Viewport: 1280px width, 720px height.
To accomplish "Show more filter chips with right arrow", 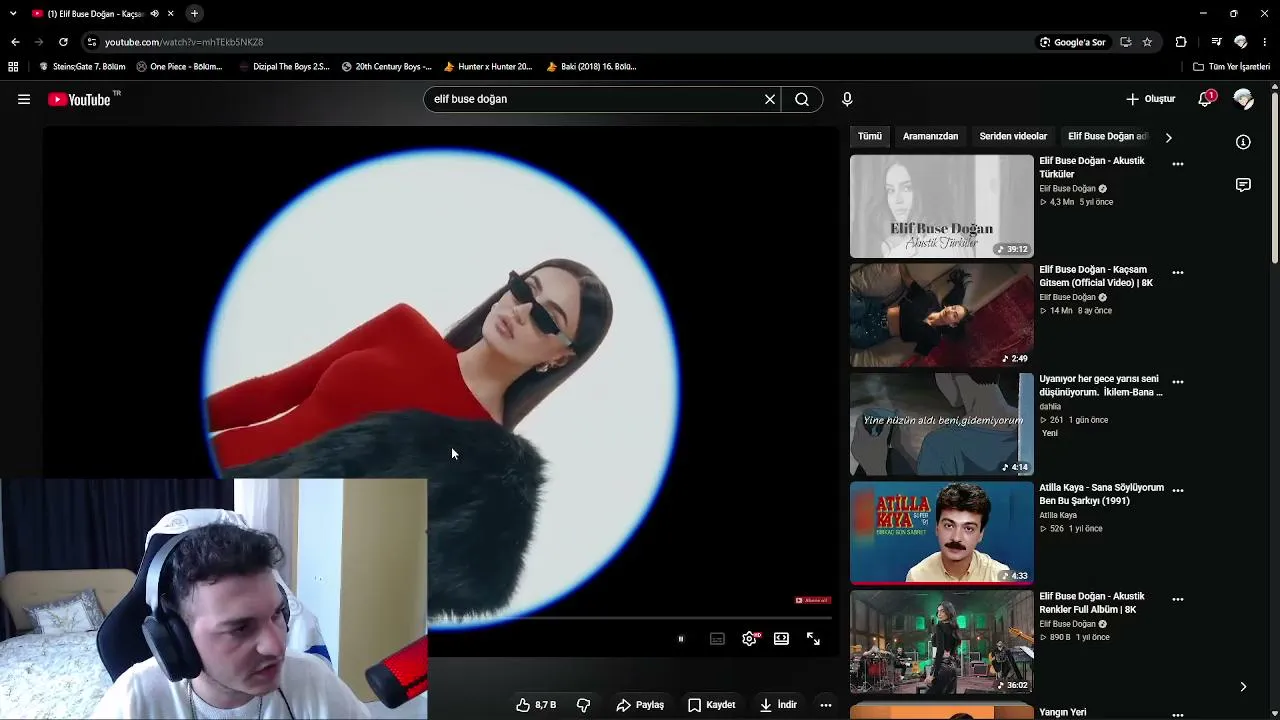I will point(1168,137).
